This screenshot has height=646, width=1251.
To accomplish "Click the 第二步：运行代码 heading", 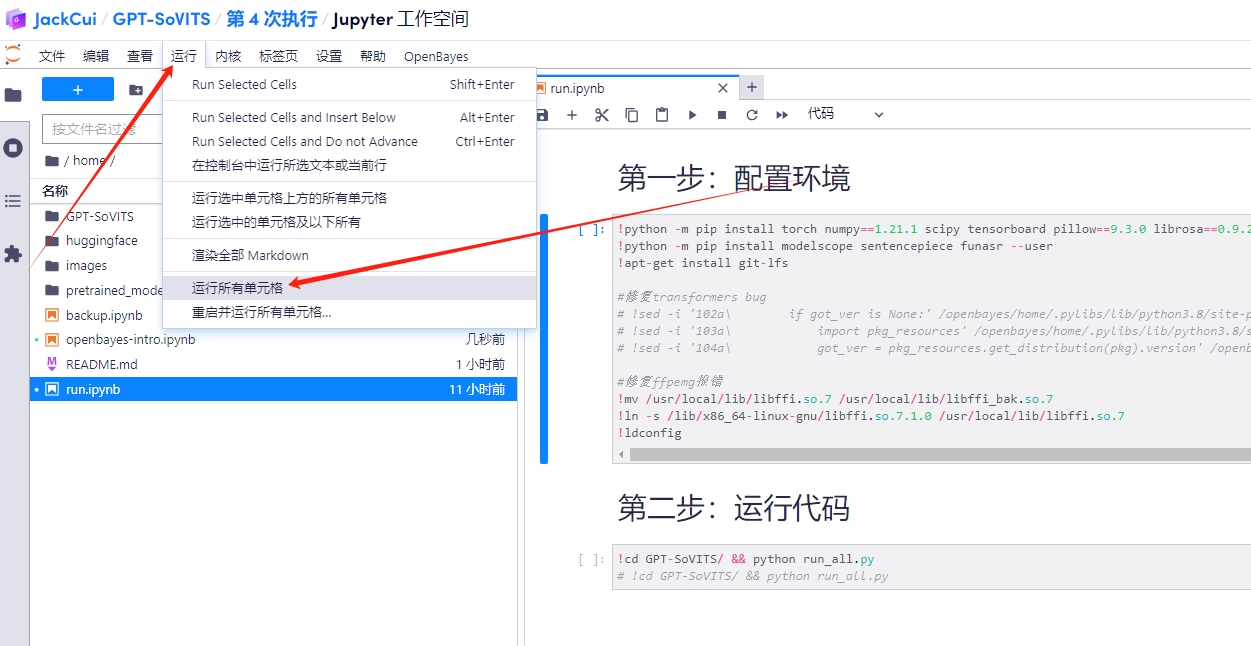I will 734,508.
